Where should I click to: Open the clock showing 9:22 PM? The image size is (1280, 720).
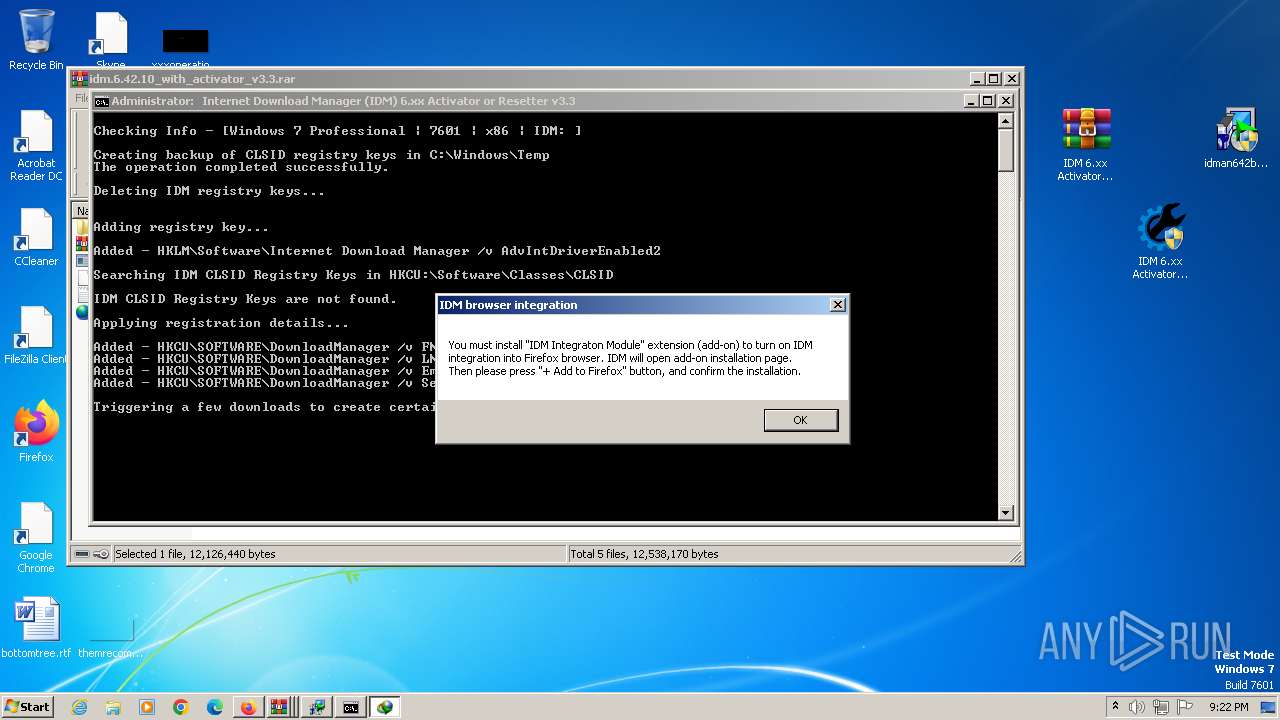click(x=1228, y=707)
